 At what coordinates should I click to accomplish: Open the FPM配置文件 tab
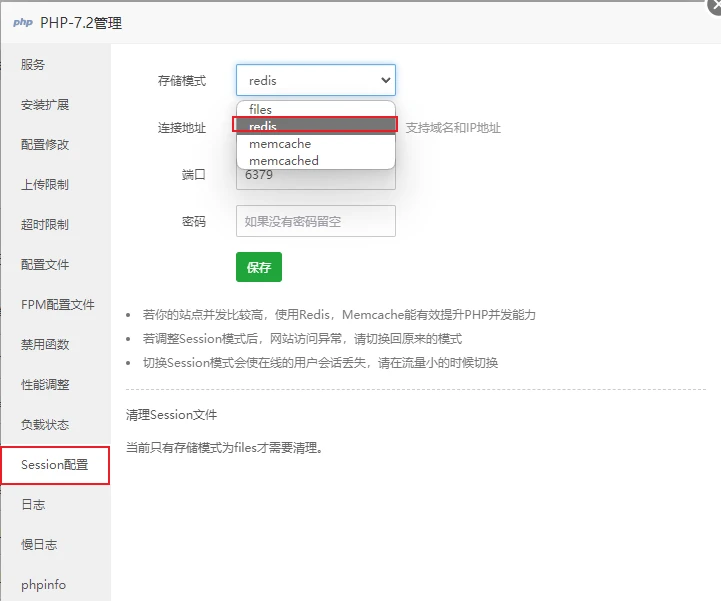(x=57, y=305)
